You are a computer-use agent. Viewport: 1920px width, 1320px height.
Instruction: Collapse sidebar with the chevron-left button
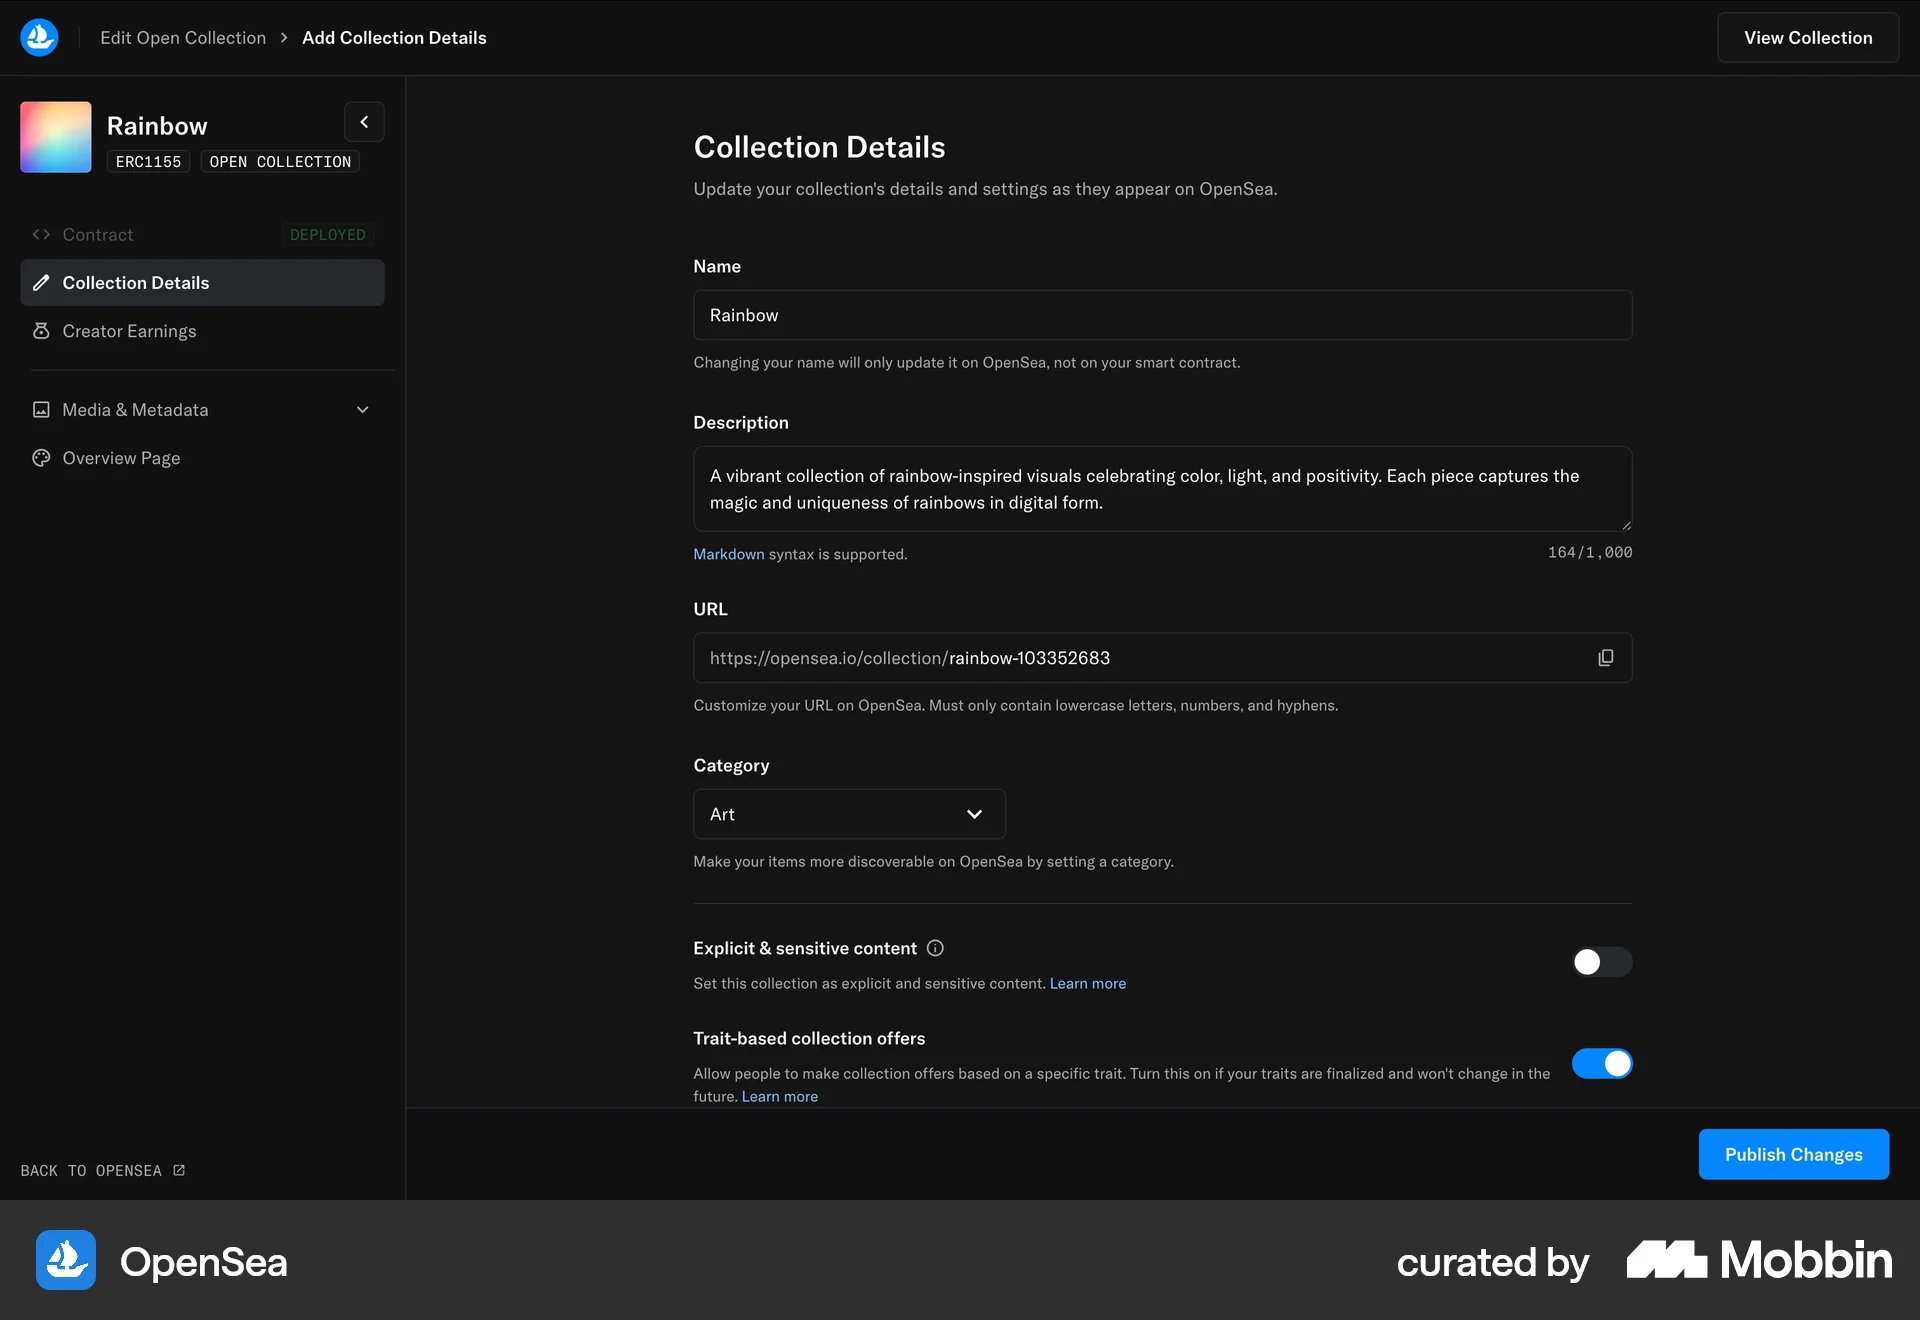364,122
